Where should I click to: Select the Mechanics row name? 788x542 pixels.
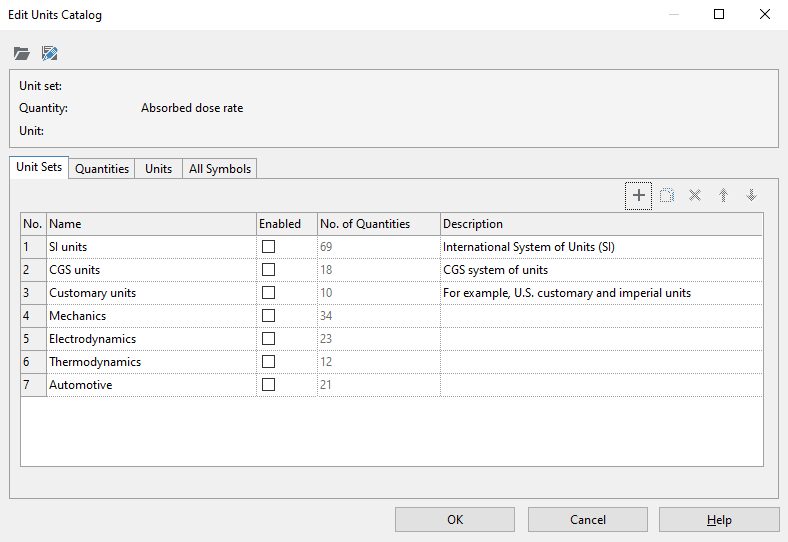point(78,316)
